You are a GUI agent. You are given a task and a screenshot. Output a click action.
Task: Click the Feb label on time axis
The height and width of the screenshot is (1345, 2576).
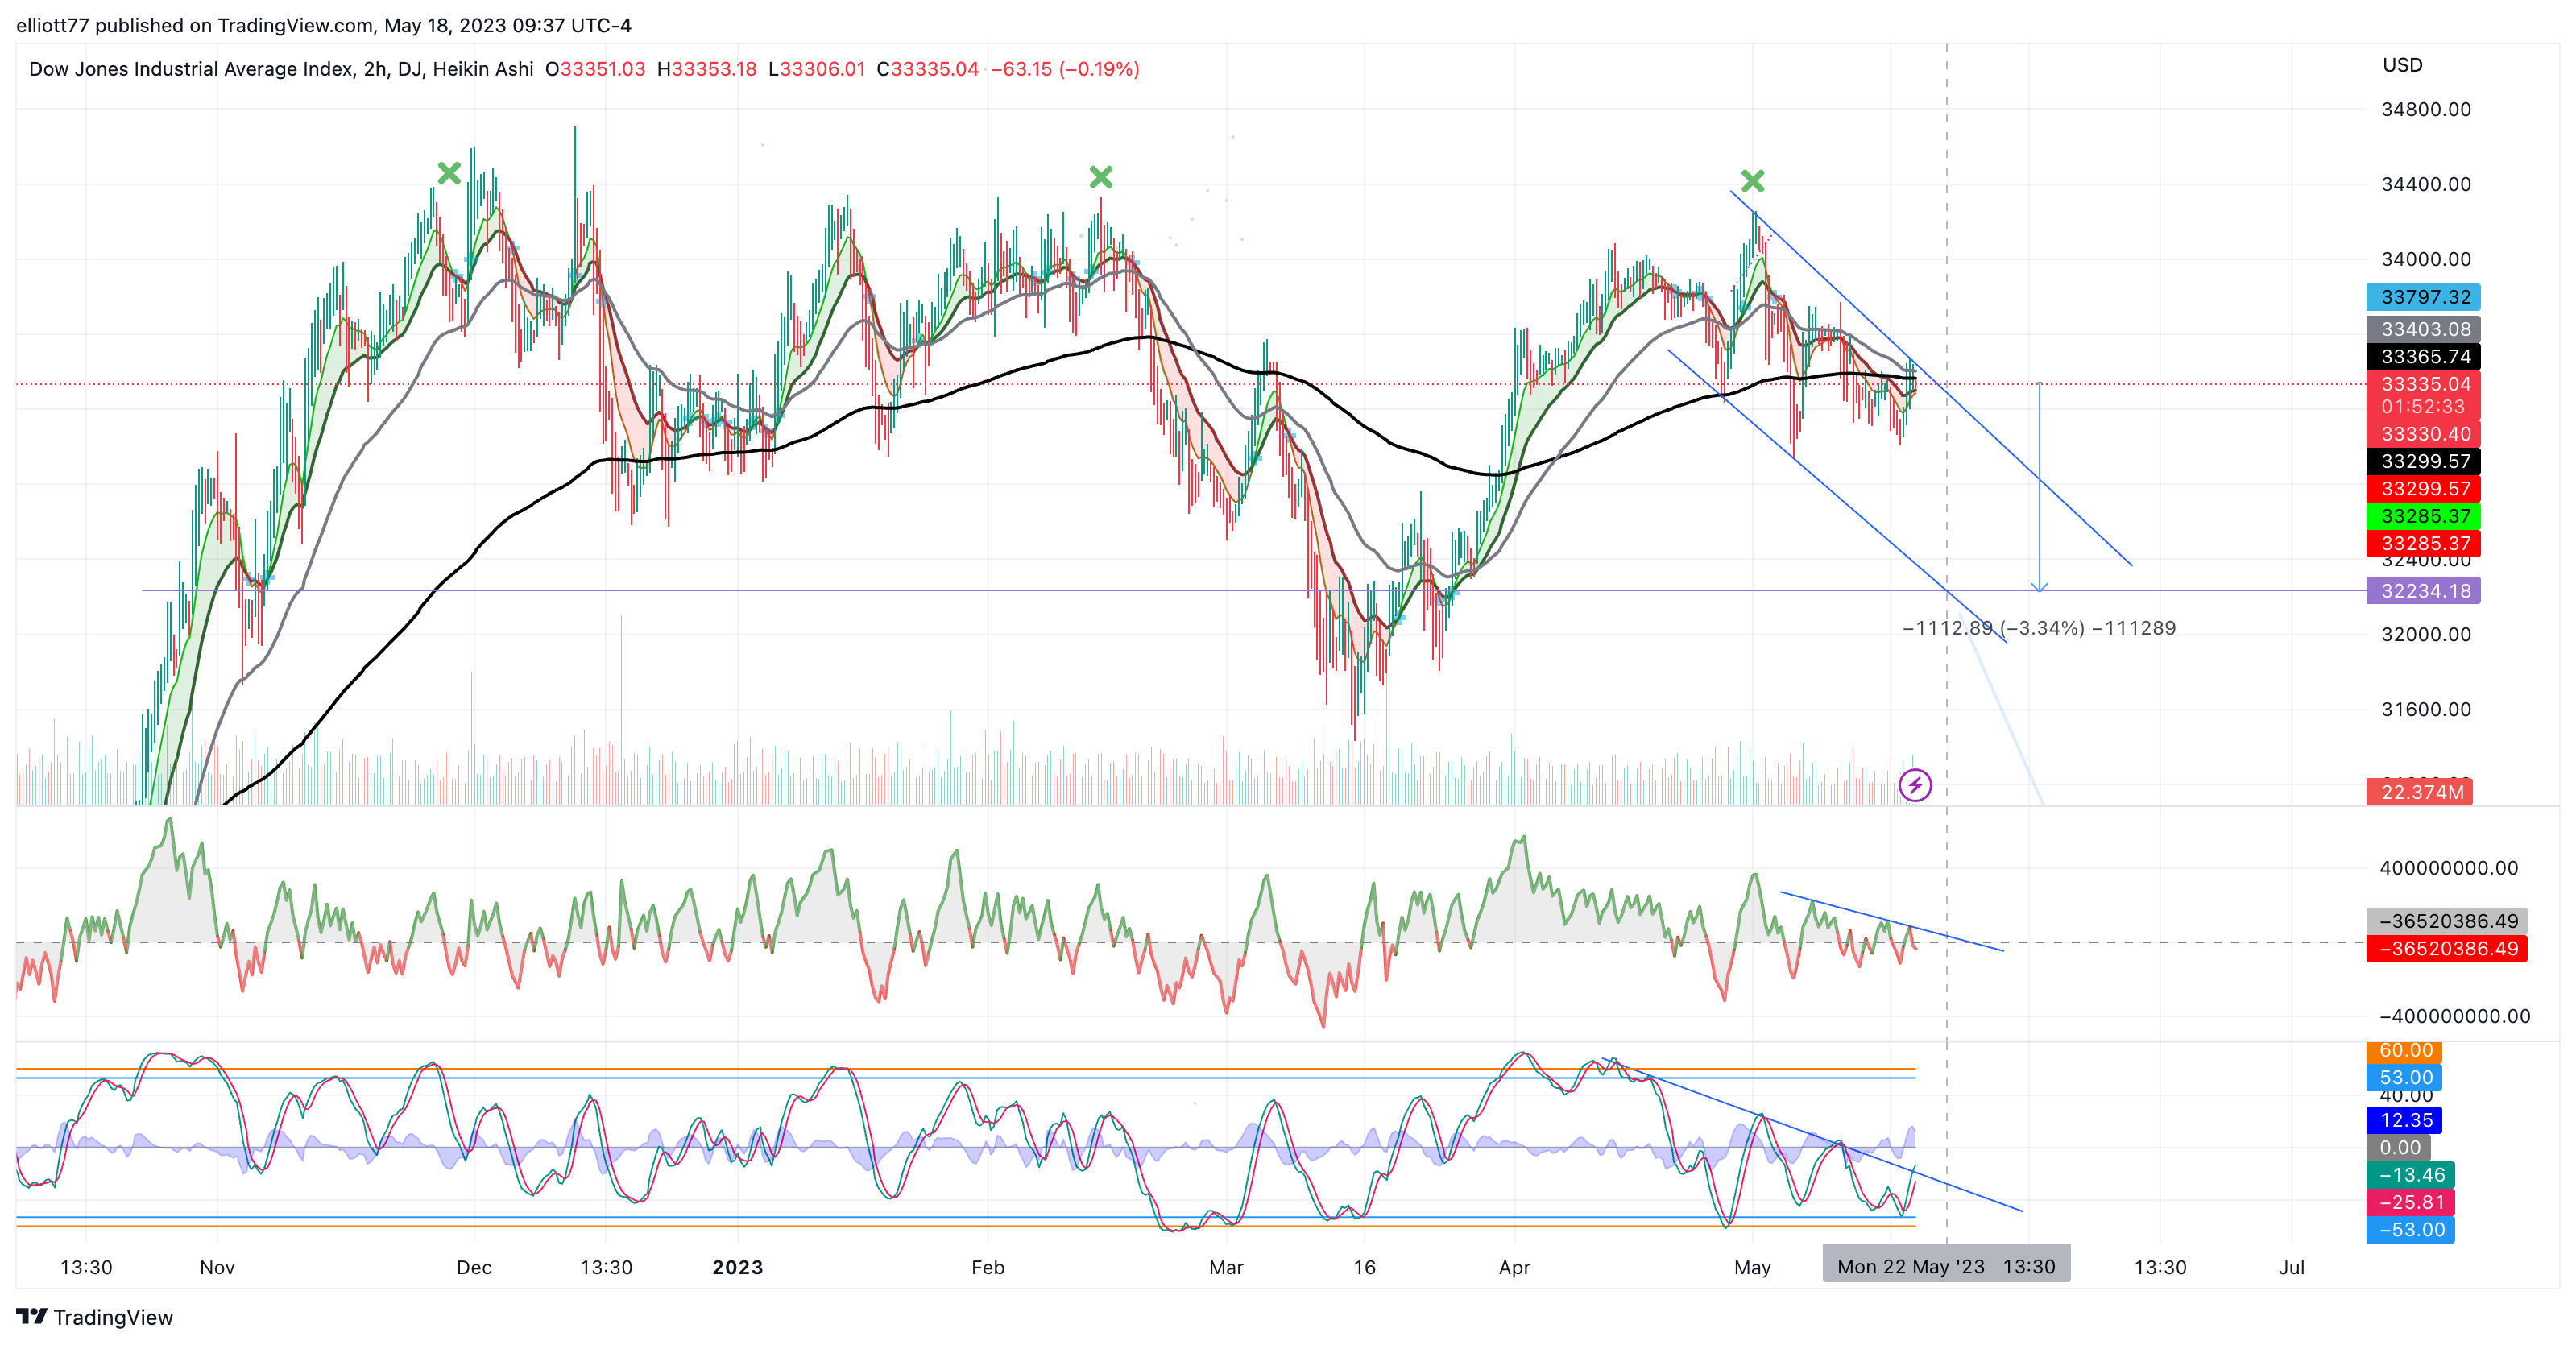pyautogui.click(x=987, y=1267)
